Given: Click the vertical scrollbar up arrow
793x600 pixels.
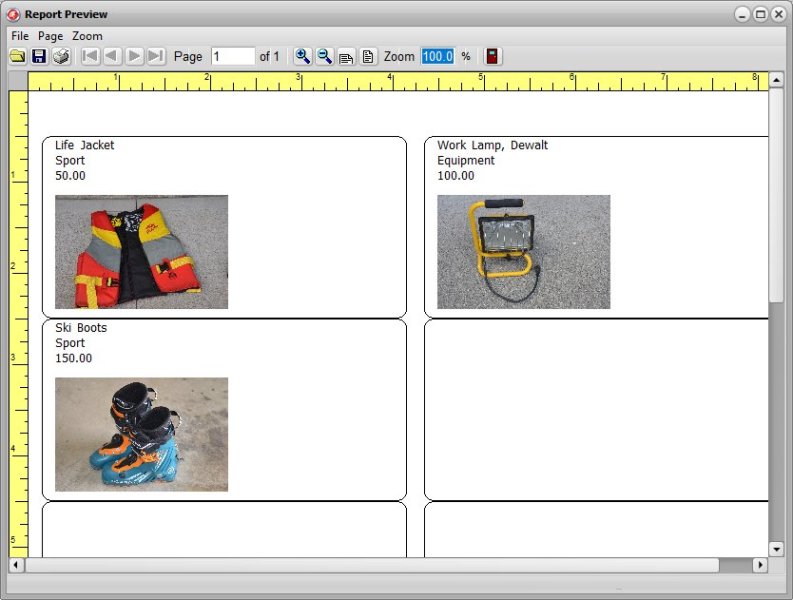Looking at the screenshot, I should [x=776, y=79].
